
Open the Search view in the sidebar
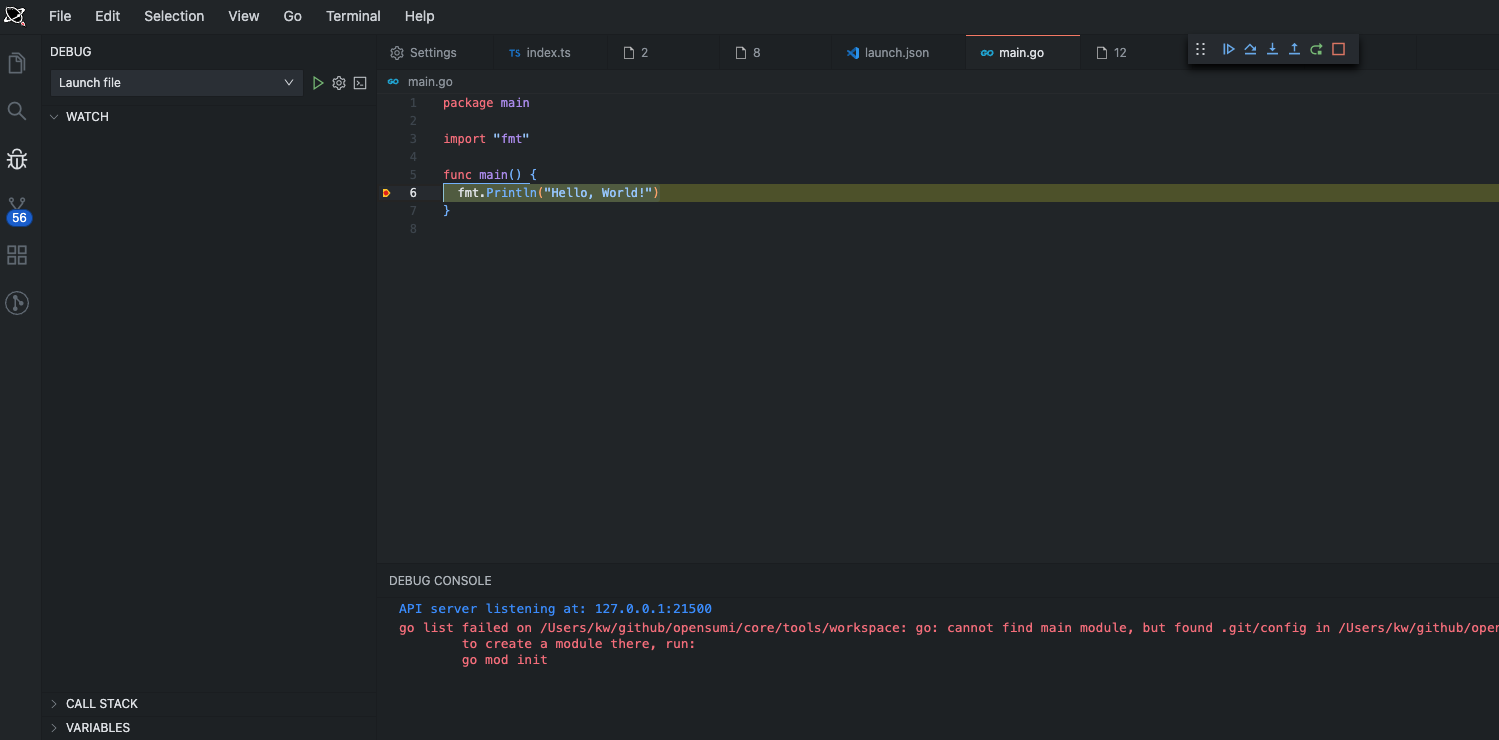point(16,110)
